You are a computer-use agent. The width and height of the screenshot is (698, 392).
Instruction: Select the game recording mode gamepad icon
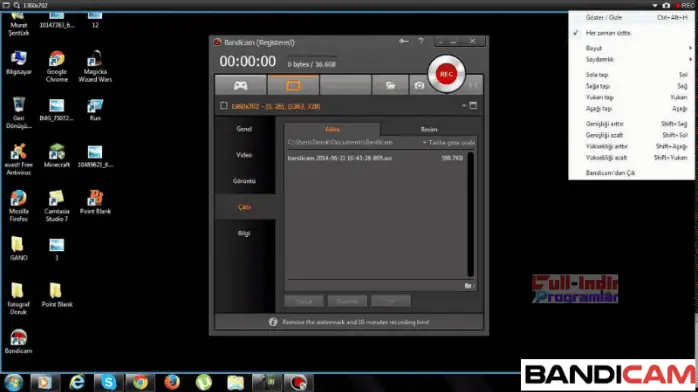point(241,85)
